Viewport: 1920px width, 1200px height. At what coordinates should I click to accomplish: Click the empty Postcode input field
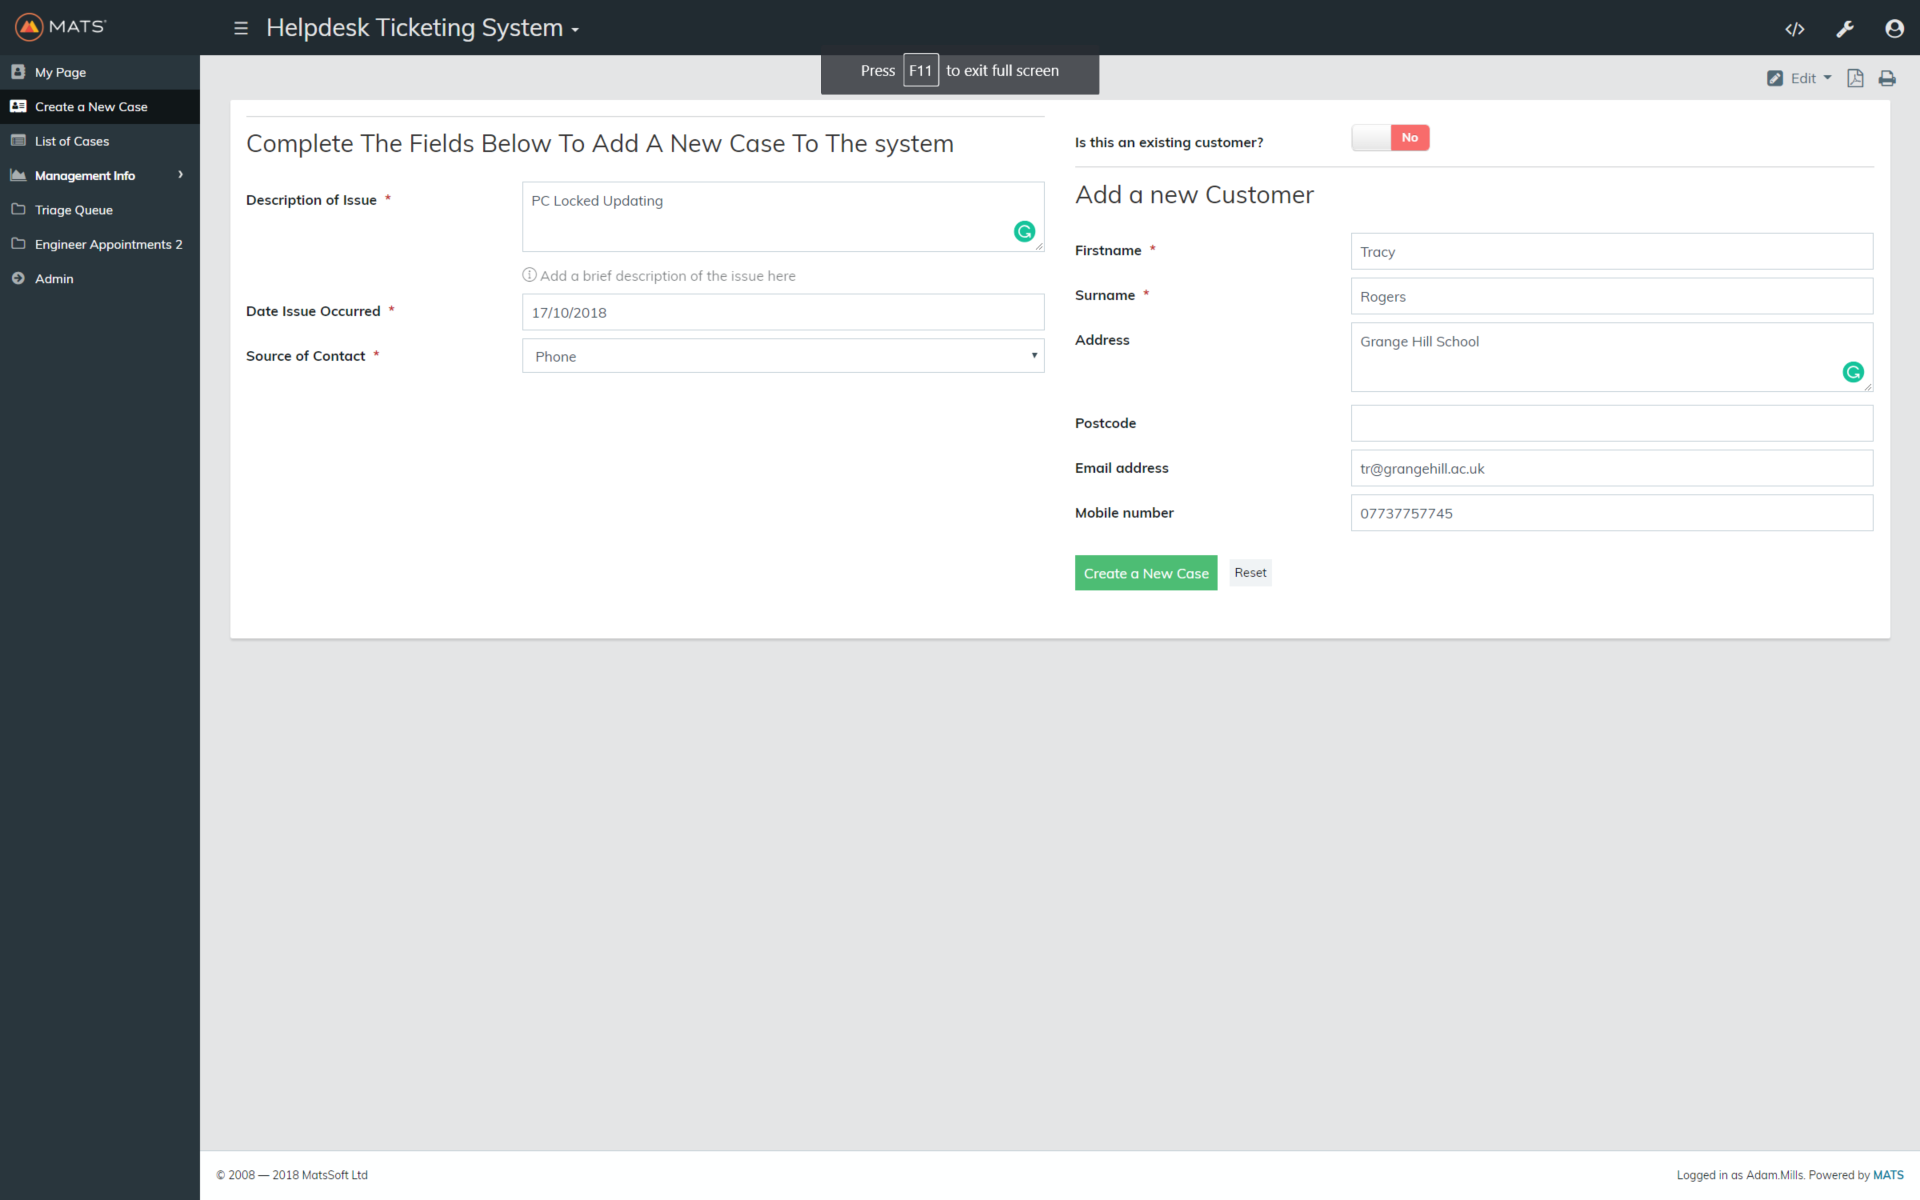(1611, 423)
